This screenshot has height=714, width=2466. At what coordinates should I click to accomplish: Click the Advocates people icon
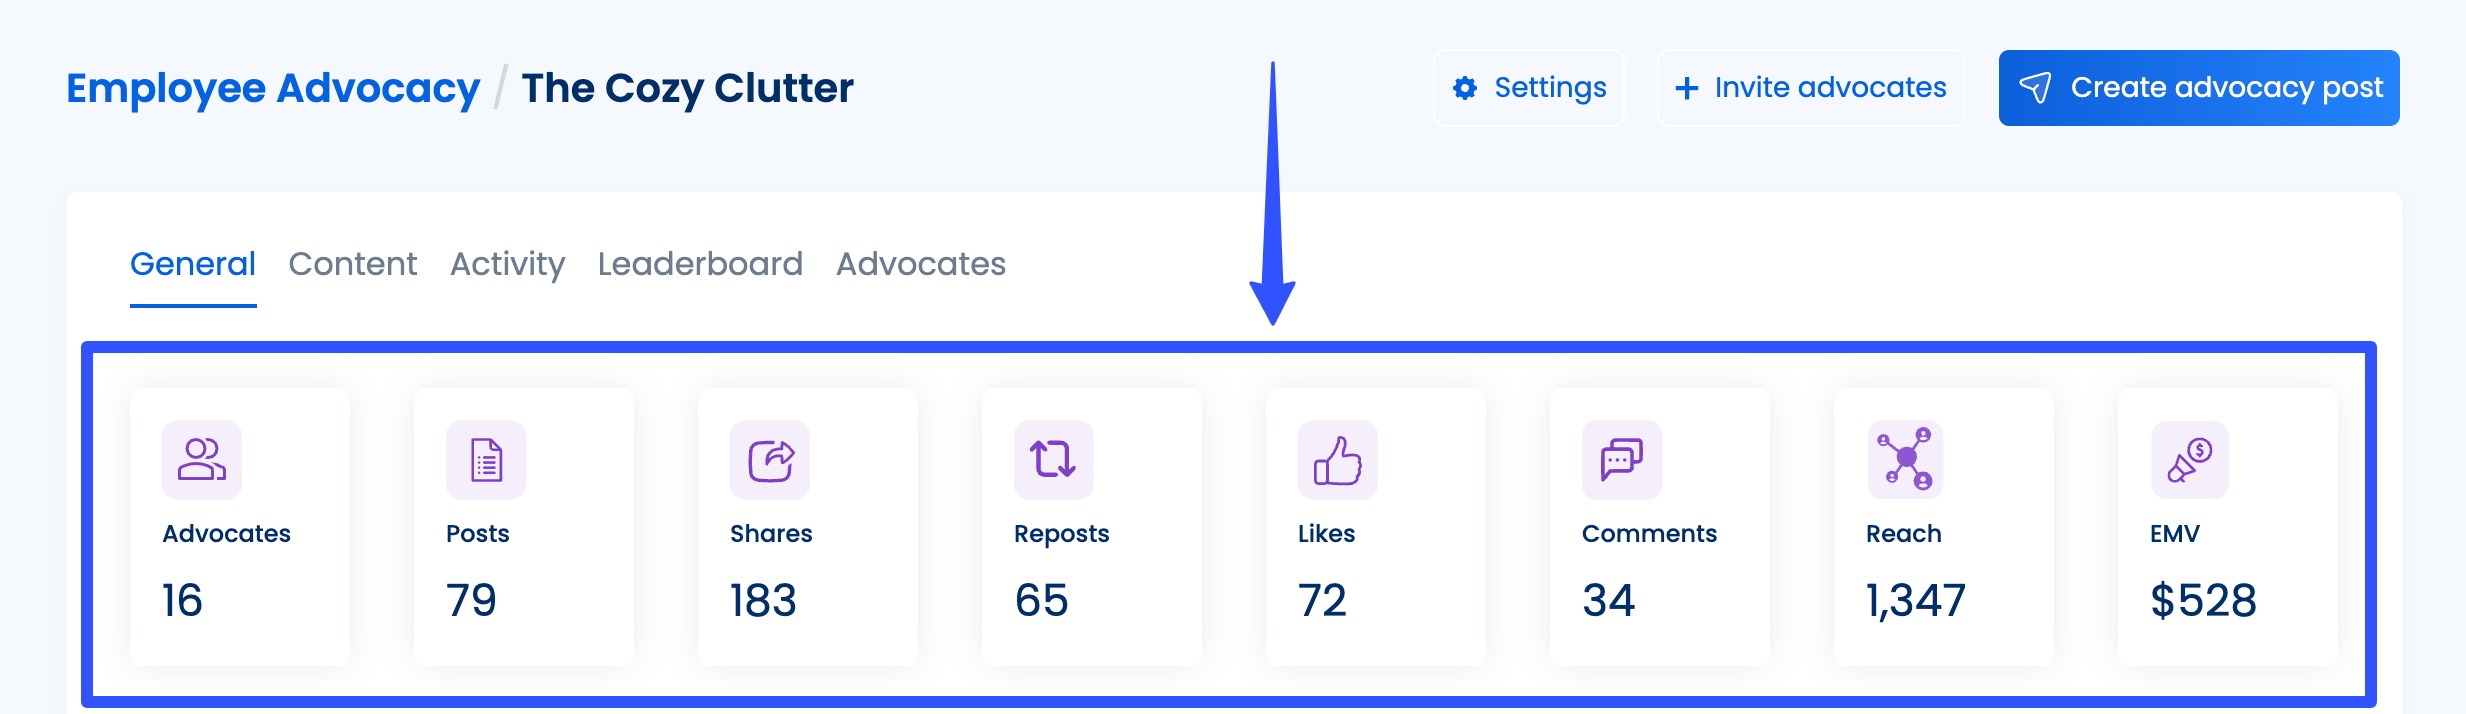point(201,460)
